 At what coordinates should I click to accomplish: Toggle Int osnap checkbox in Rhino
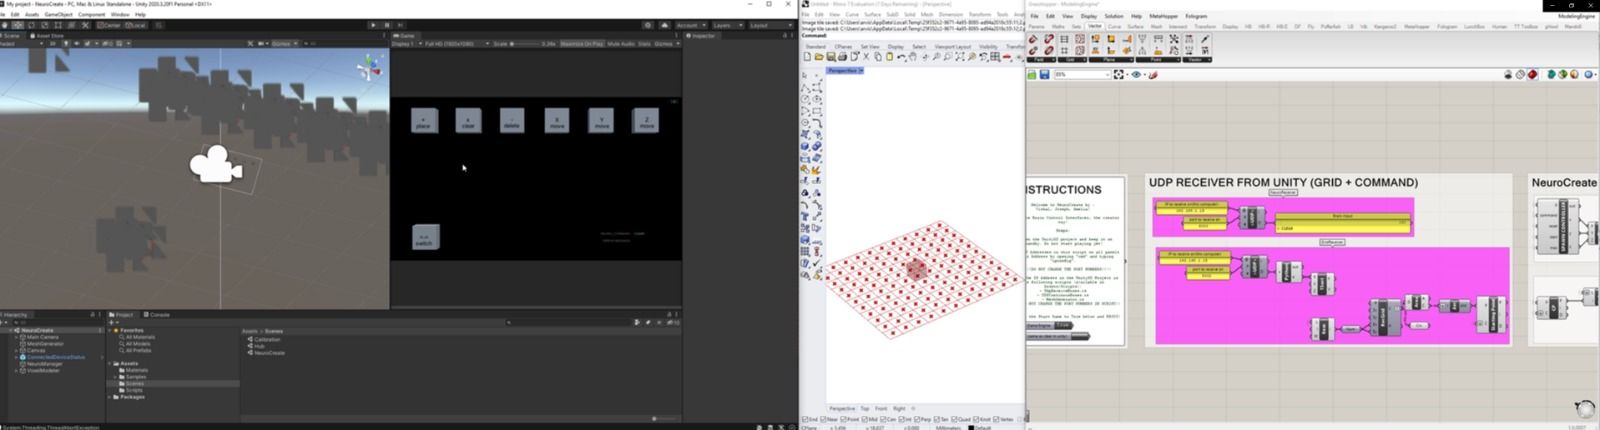tap(902, 419)
